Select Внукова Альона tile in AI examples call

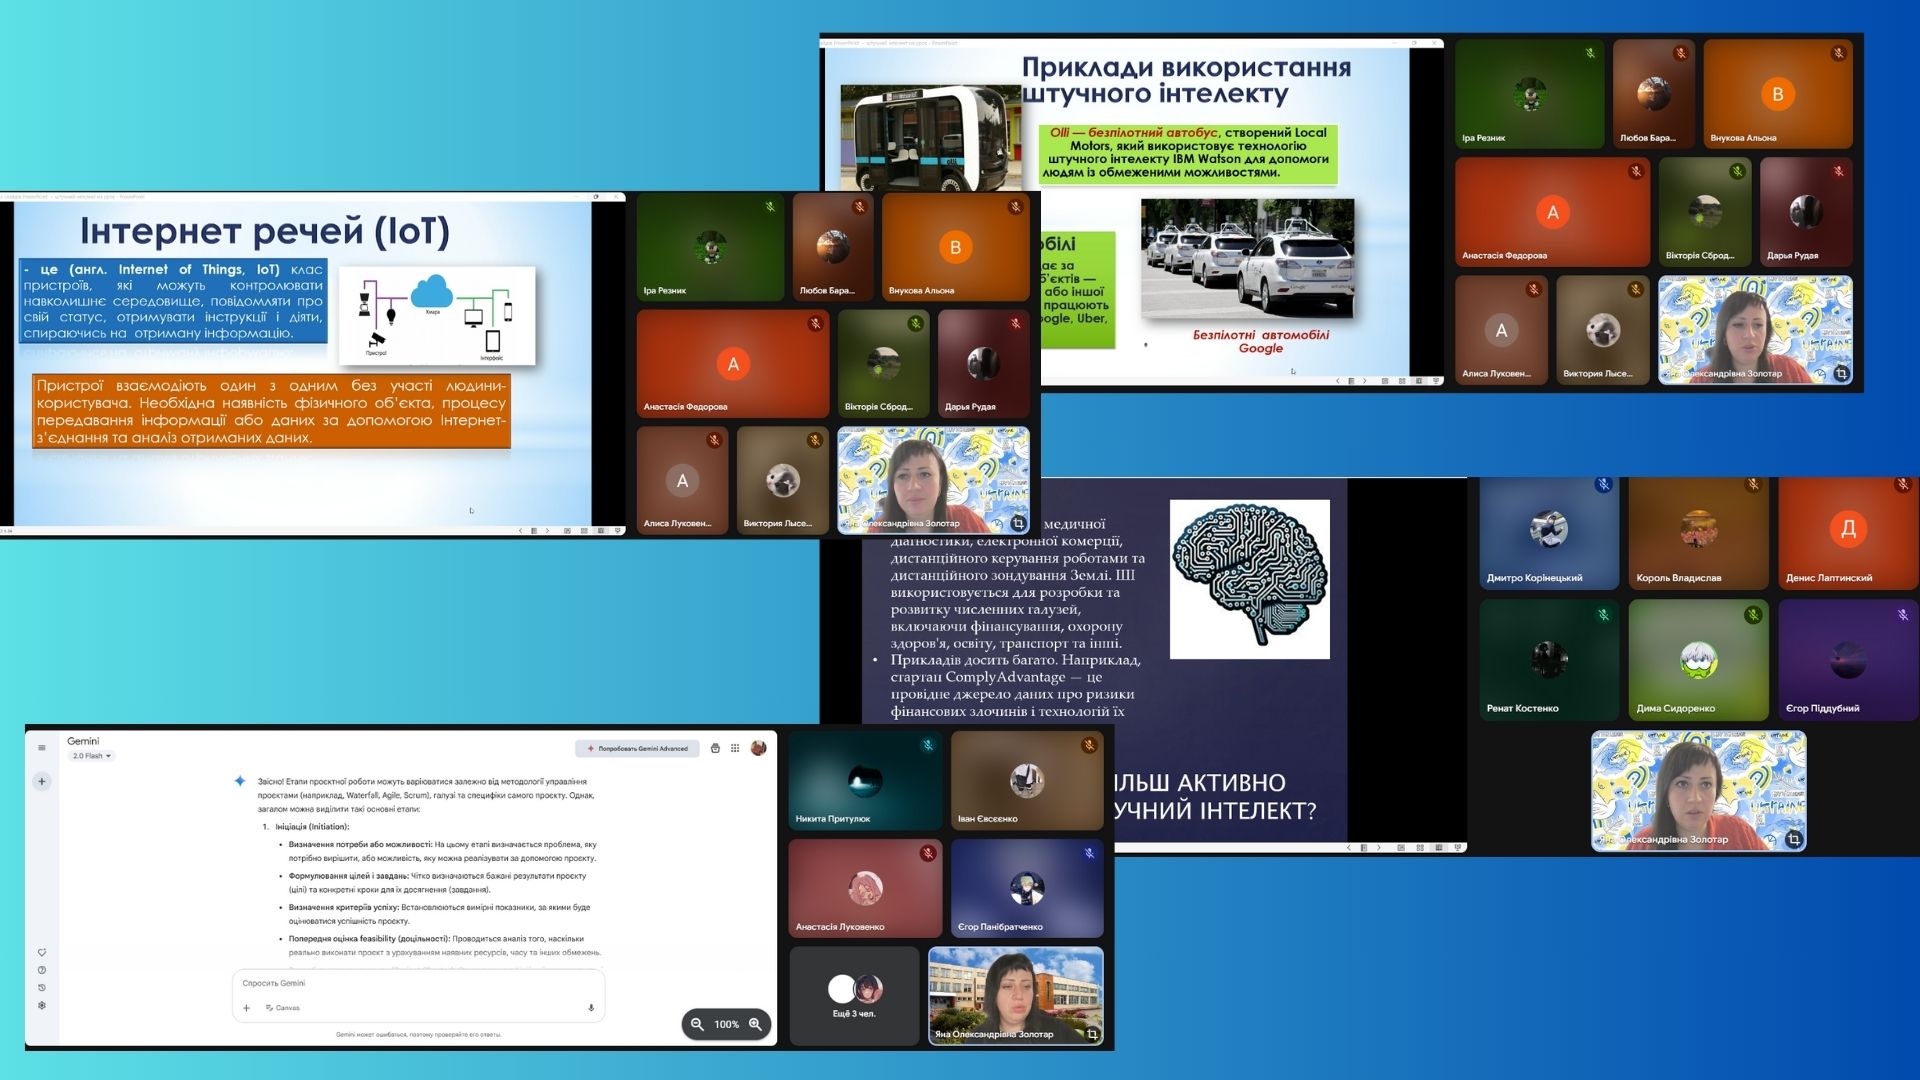click(1778, 94)
